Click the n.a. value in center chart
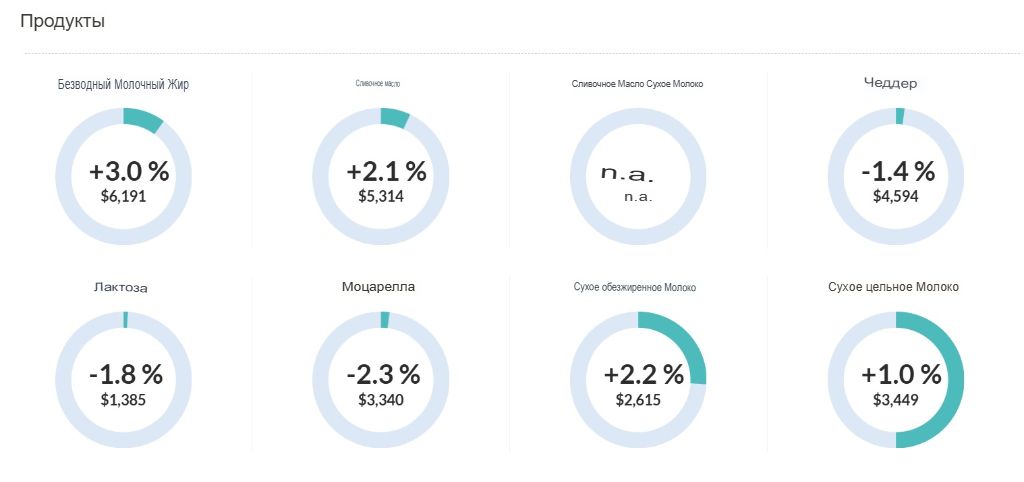Viewport: 1024px width, 482px height. pos(627,173)
